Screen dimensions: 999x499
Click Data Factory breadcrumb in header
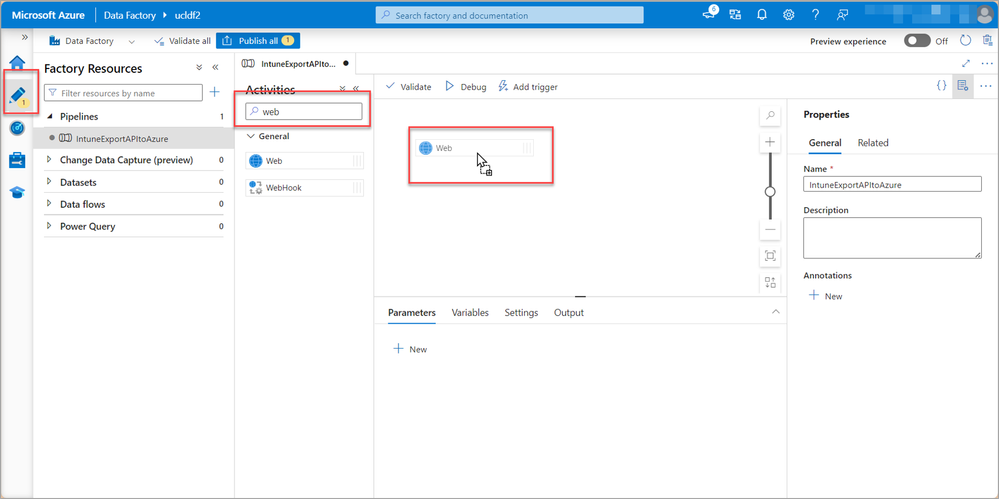pyautogui.click(x=129, y=15)
